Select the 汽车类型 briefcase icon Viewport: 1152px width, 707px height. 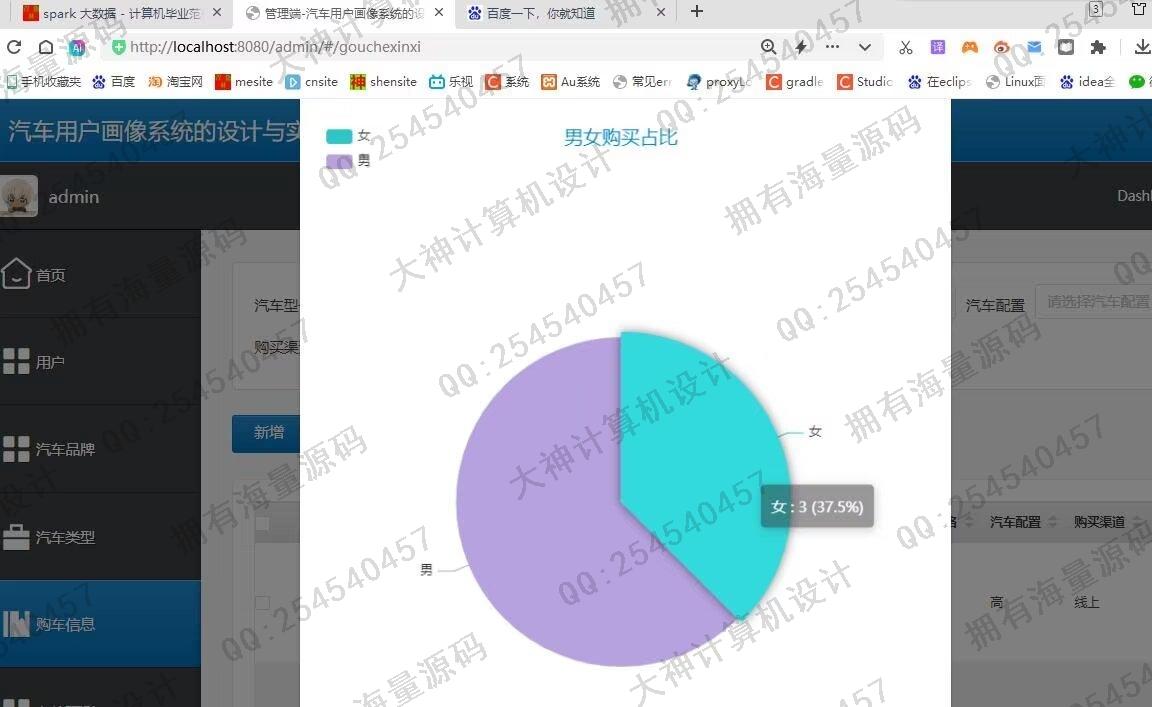coord(16,537)
